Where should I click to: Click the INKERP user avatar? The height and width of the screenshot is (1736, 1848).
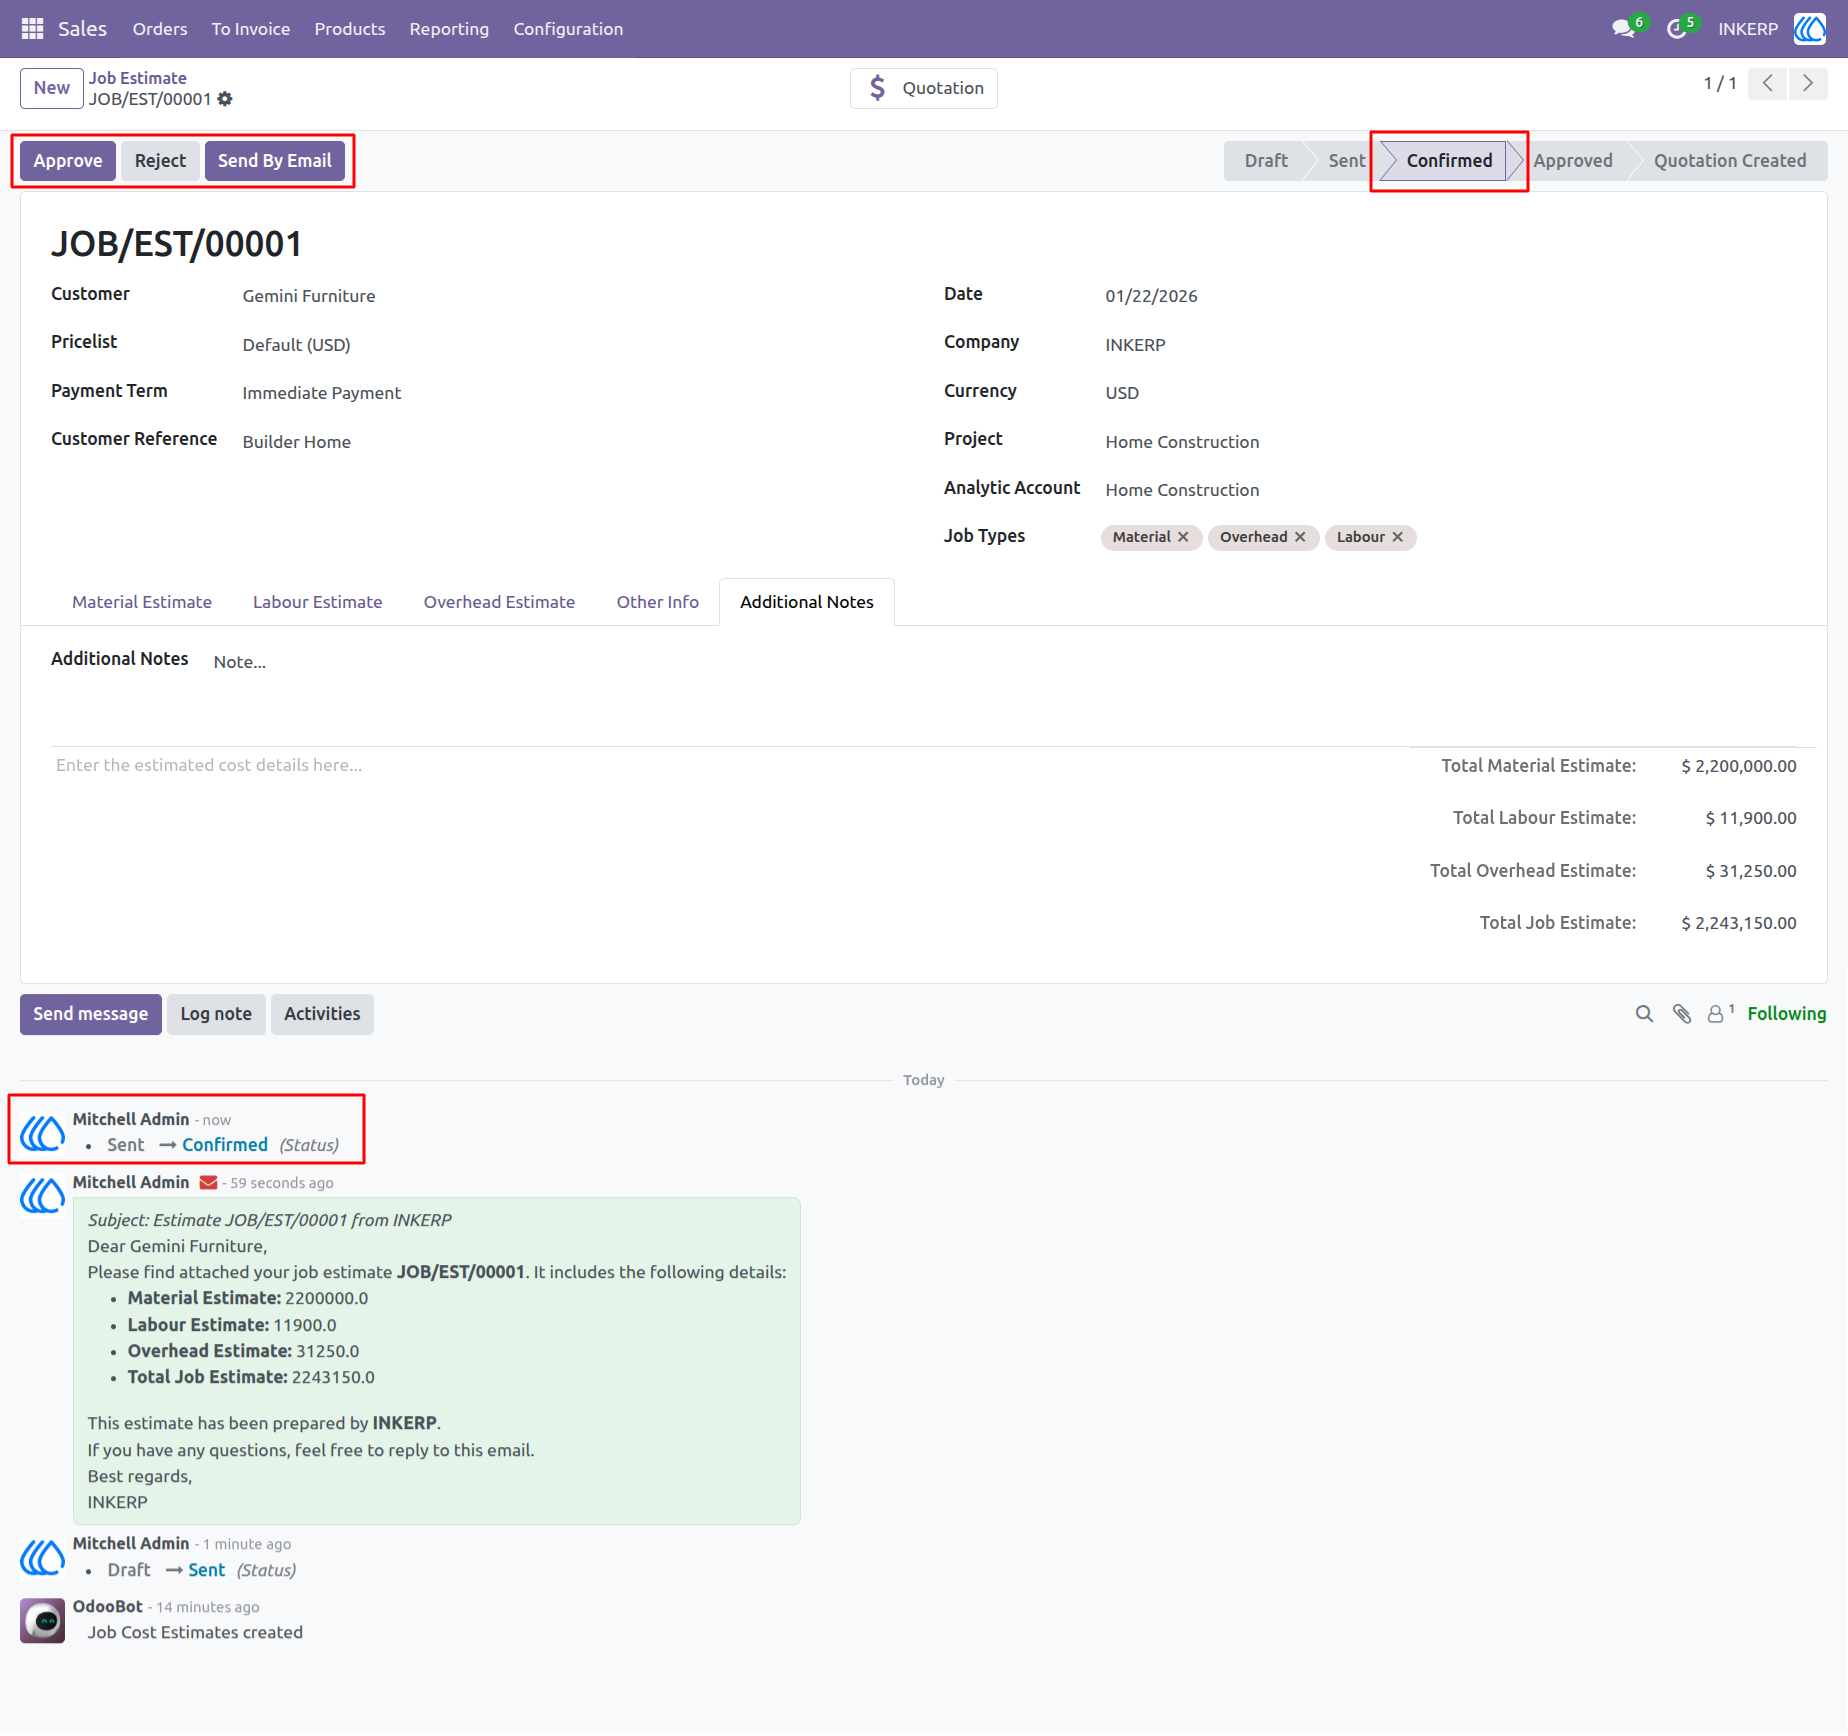[1809, 29]
